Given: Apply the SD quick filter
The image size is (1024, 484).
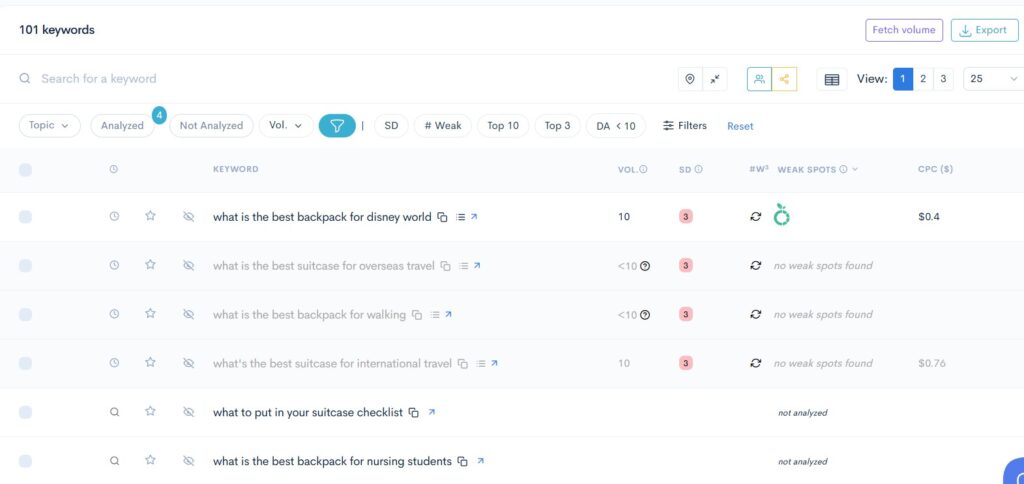Looking at the screenshot, I should point(391,126).
